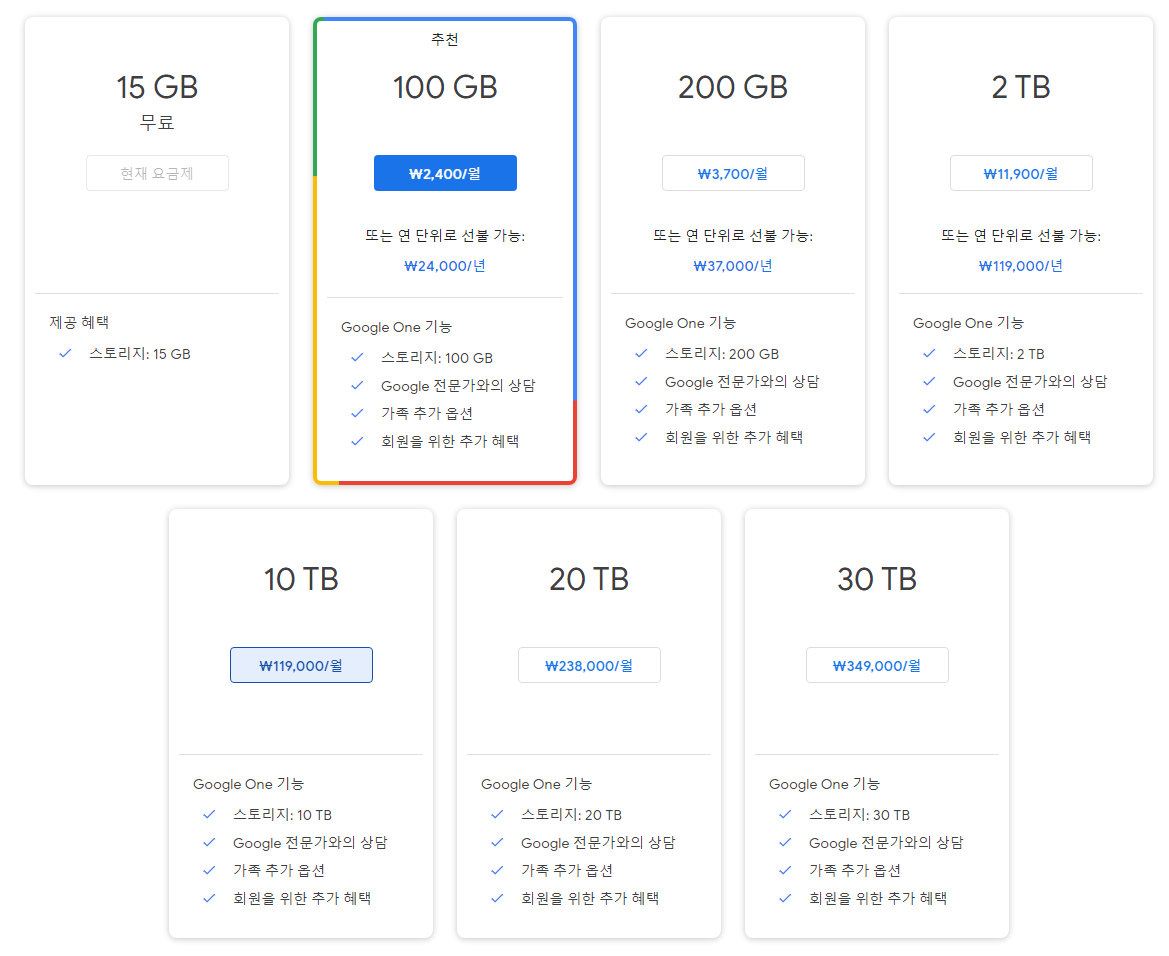Click checkmark beside 200 GB 가족 추가 옵션
1169x956 pixels.
pos(641,409)
